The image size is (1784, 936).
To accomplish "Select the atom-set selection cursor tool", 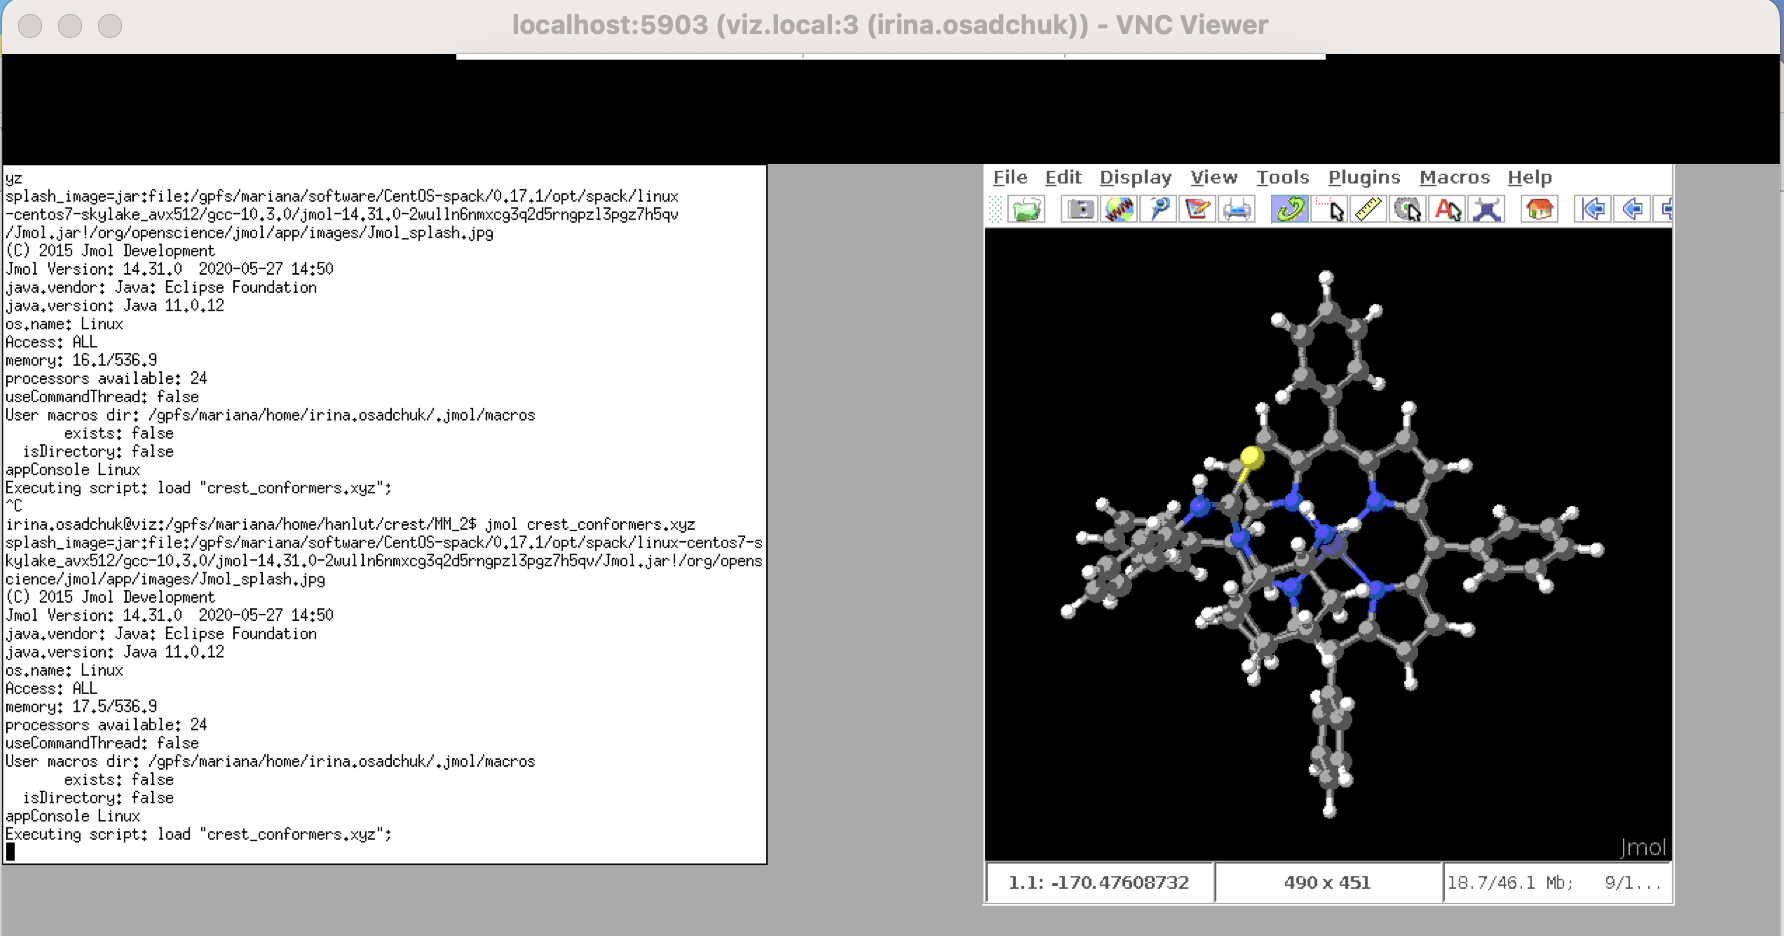I will pyautogui.click(x=1330, y=209).
